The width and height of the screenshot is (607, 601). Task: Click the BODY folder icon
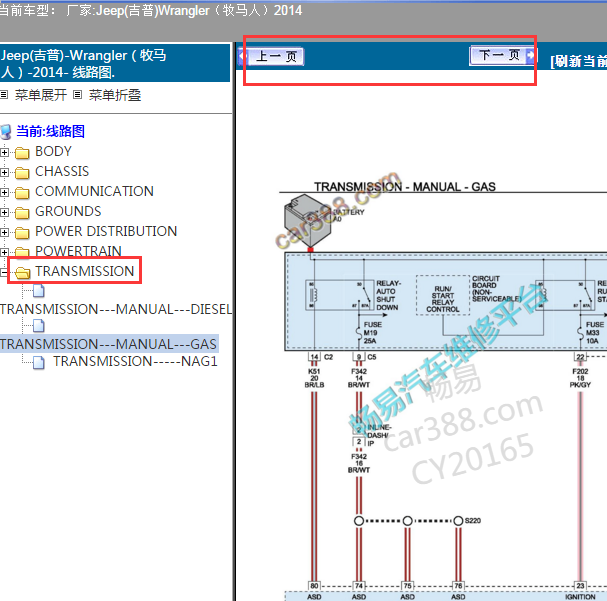[x=22, y=153]
